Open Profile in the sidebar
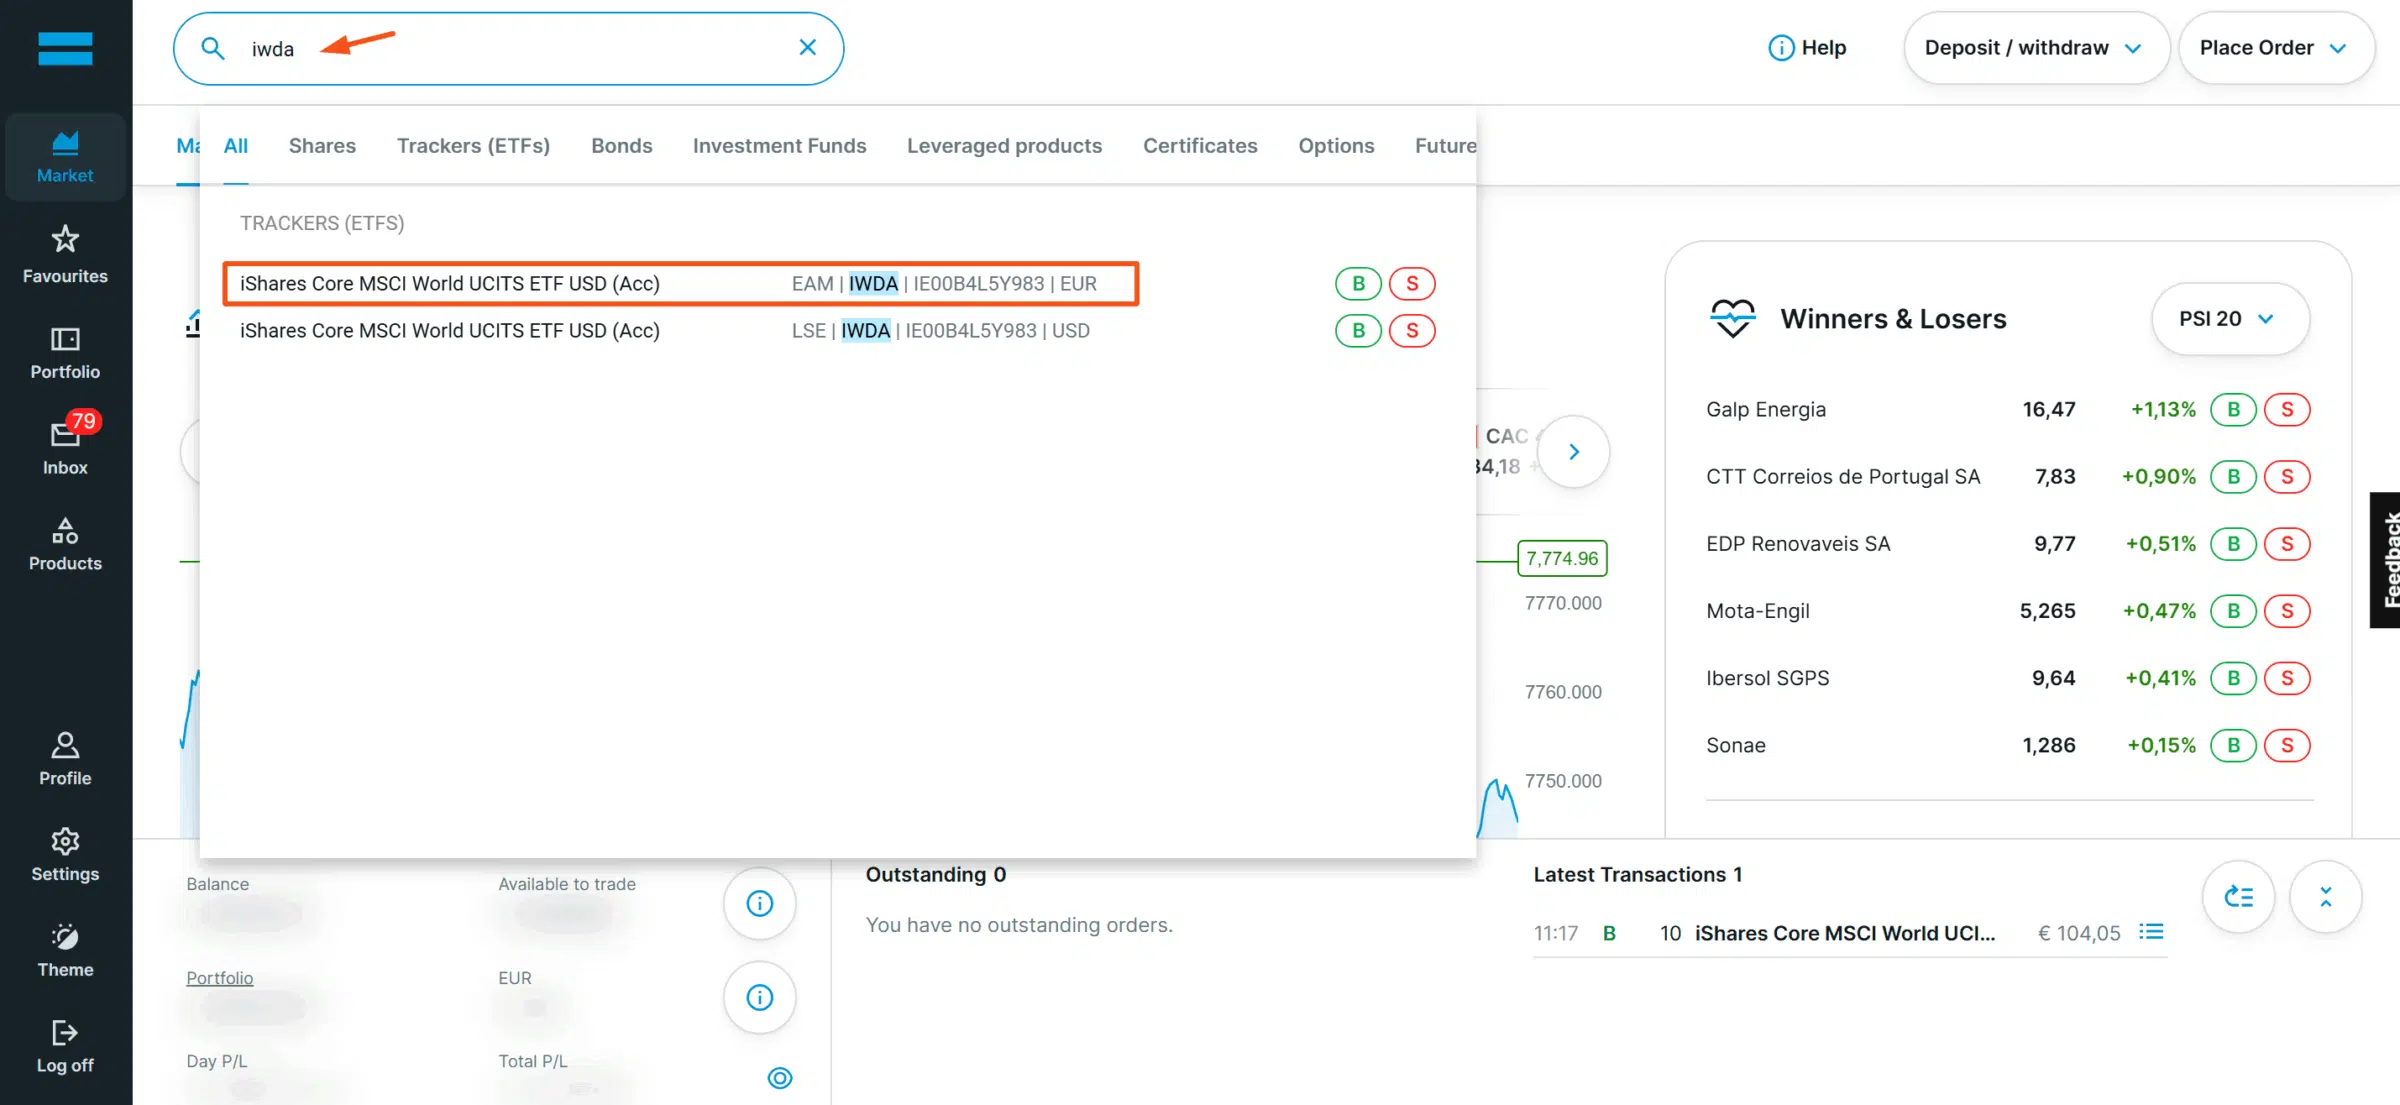The image size is (2400, 1105). click(65, 758)
